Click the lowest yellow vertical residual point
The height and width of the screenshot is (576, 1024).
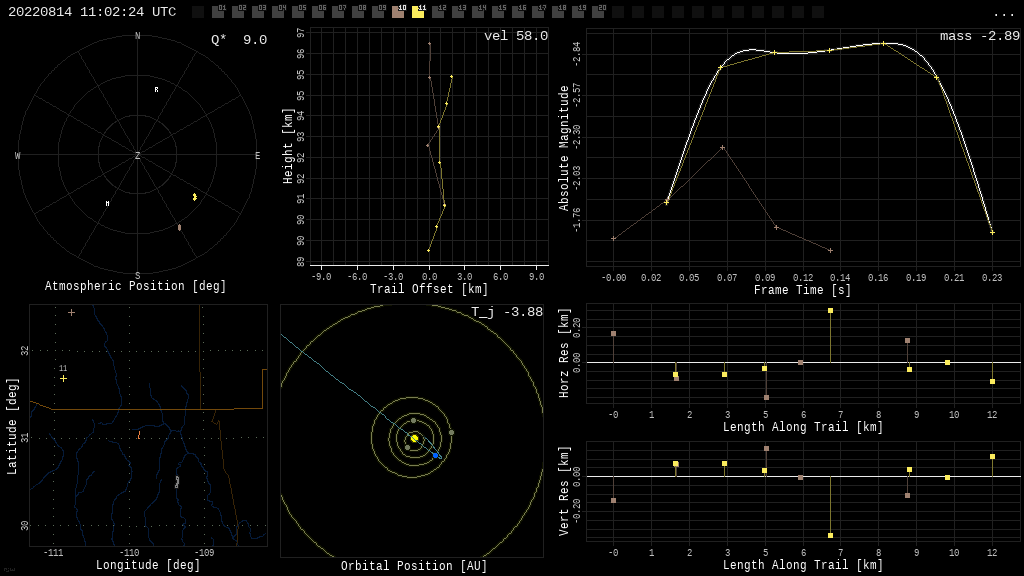coord(830,536)
